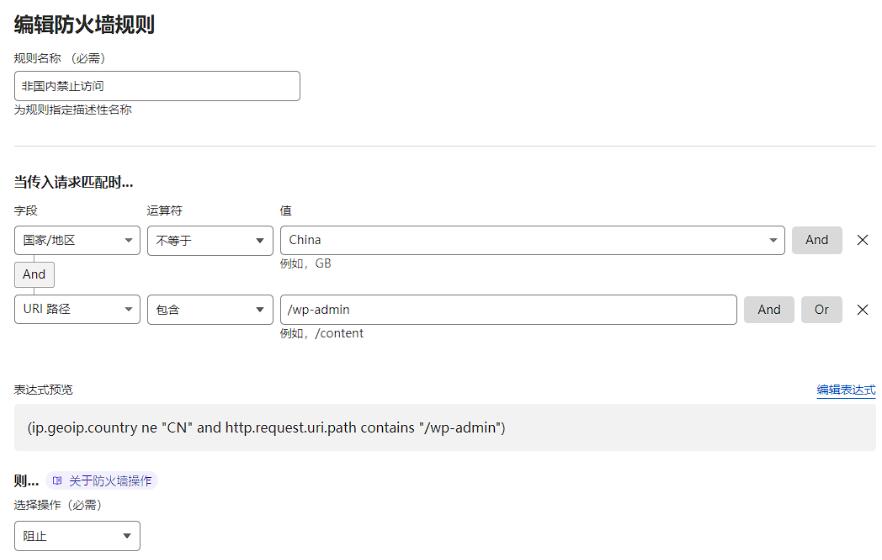
Task: Click the /wp-admin value input field
Action: 508,310
